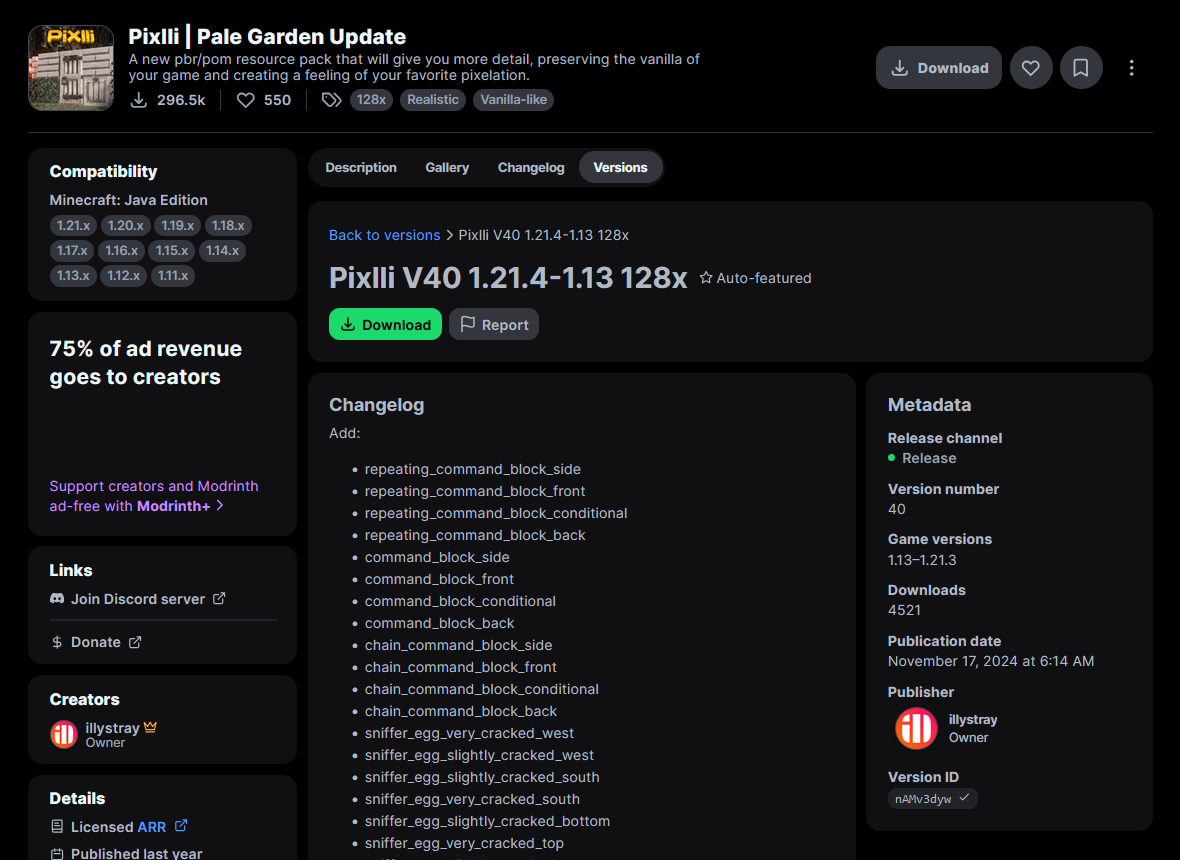1180x860 pixels.
Task: Click publisher illystray avatar in Metadata
Action: (x=916, y=728)
